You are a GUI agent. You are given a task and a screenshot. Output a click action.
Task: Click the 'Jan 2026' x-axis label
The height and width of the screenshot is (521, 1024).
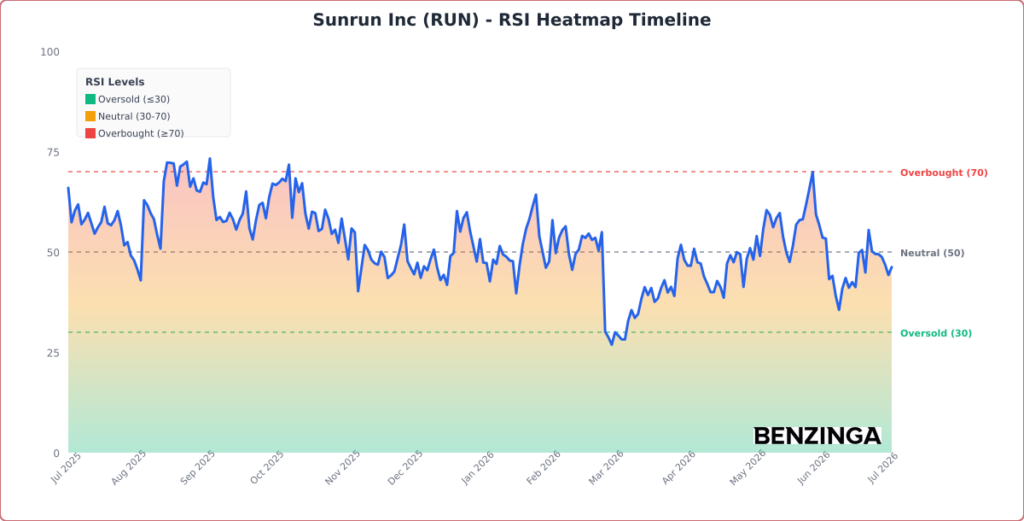tap(477, 467)
